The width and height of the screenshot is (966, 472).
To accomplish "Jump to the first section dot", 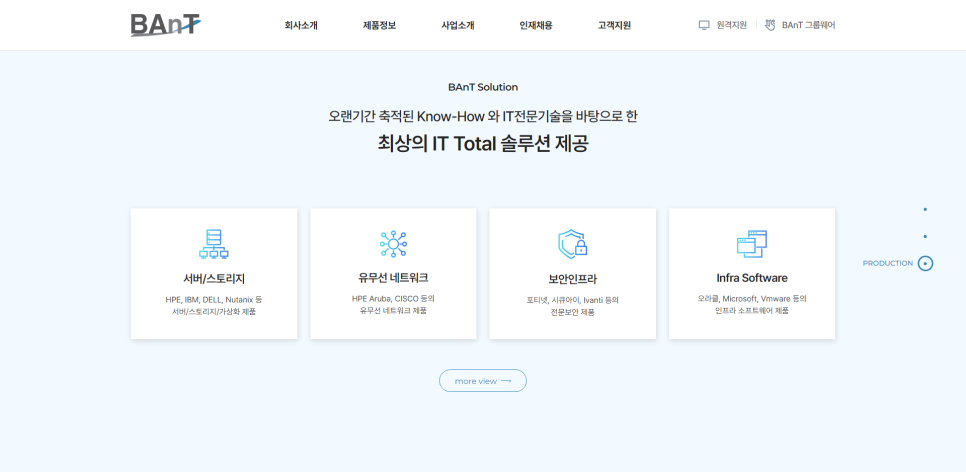I will (x=925, y=210).
